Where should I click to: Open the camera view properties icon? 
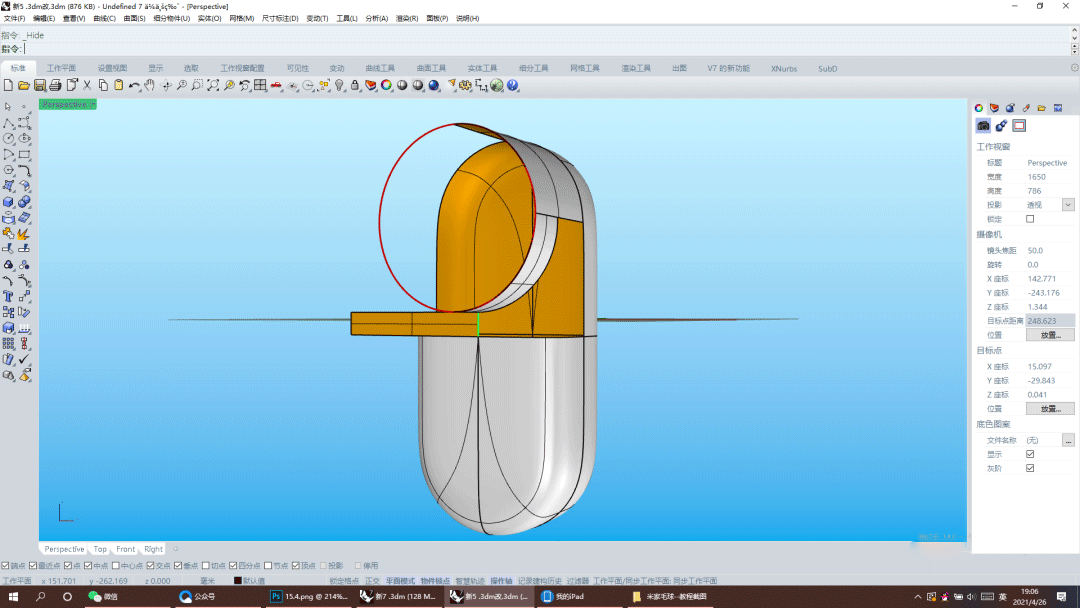click(983, 126)
